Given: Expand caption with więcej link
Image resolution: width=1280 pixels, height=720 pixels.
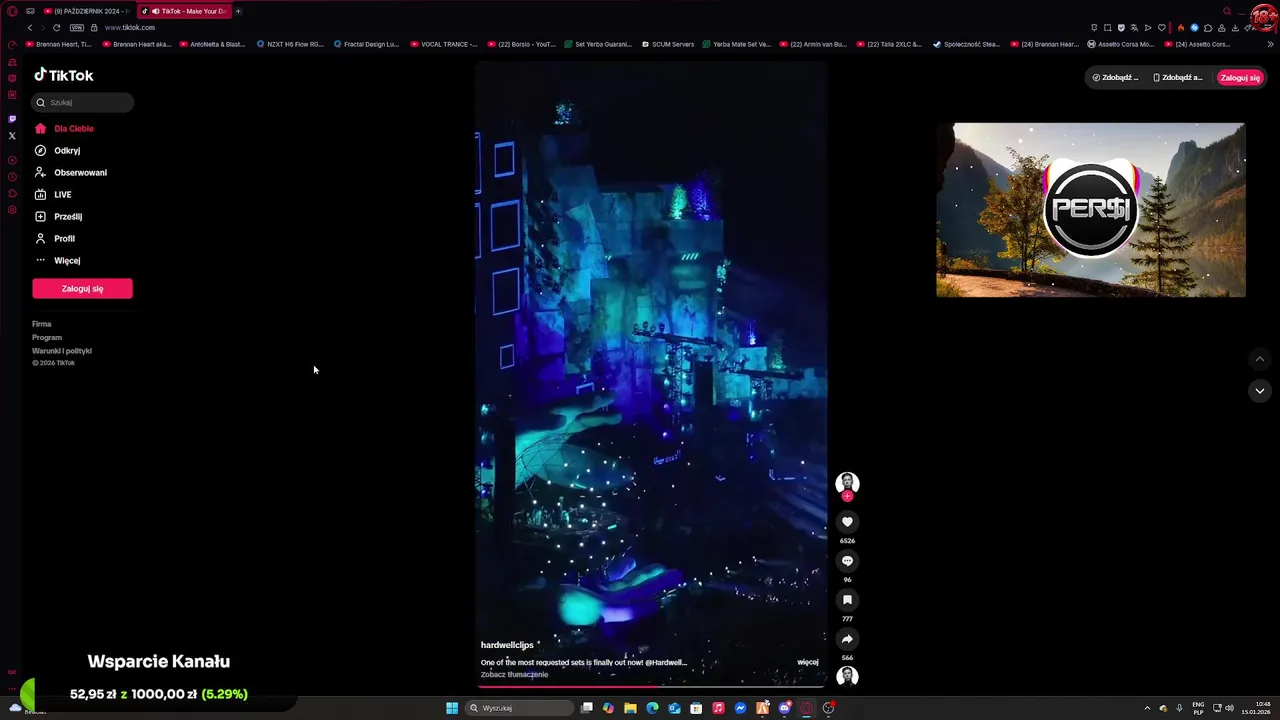Looking at the screenshot, I should click(x=808, y=662).
